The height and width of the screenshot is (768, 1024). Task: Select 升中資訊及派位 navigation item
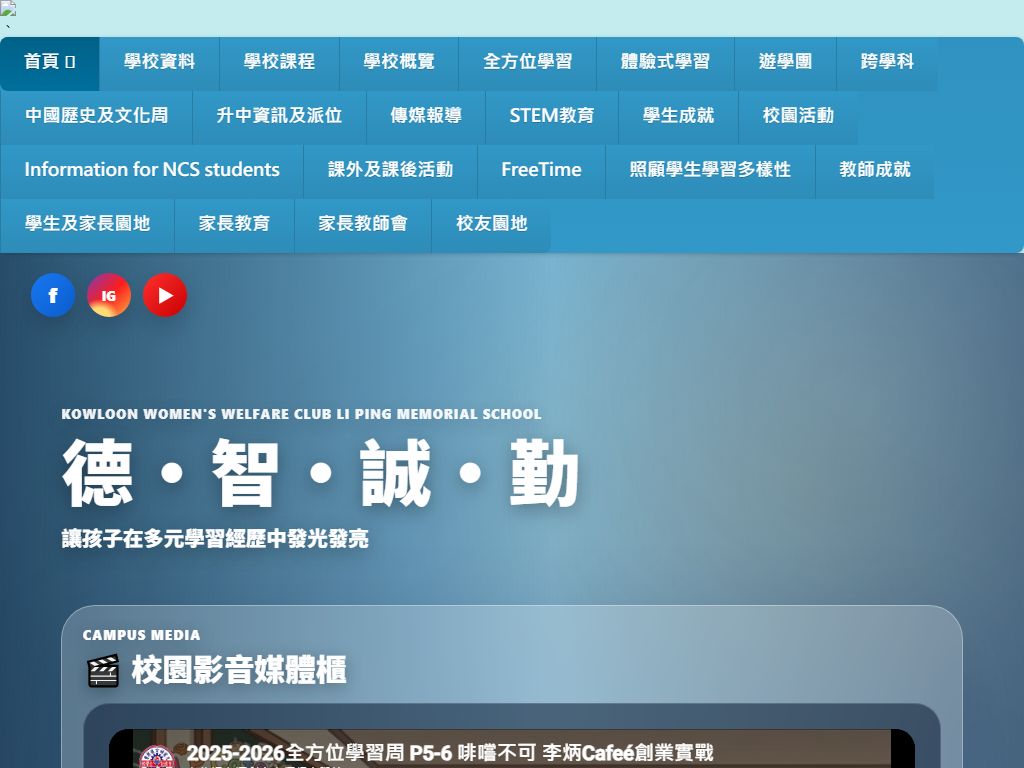(280, 118)
